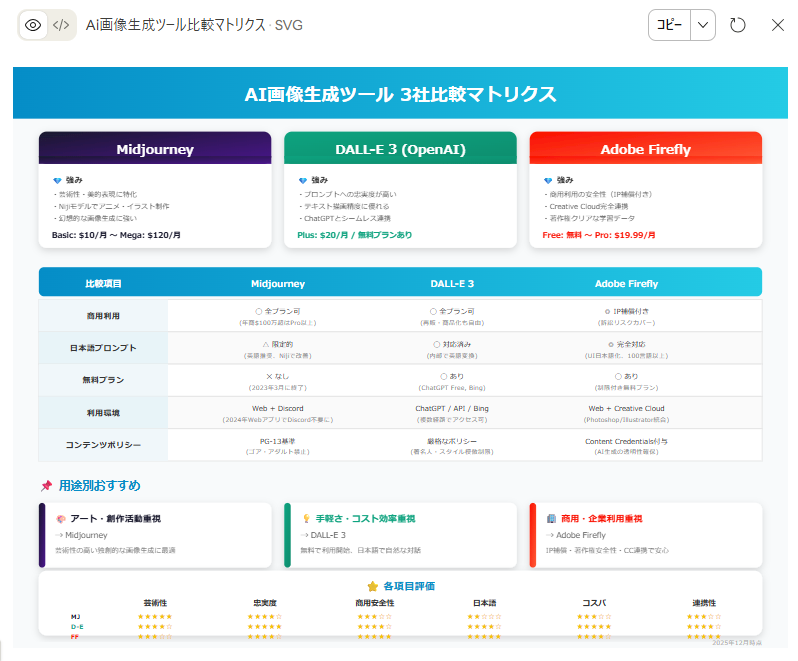This screenshot has height=661, width=798.
Task: Click the '△ 限定的' cell for Midjourney
Action: click(x=278, y=344)
